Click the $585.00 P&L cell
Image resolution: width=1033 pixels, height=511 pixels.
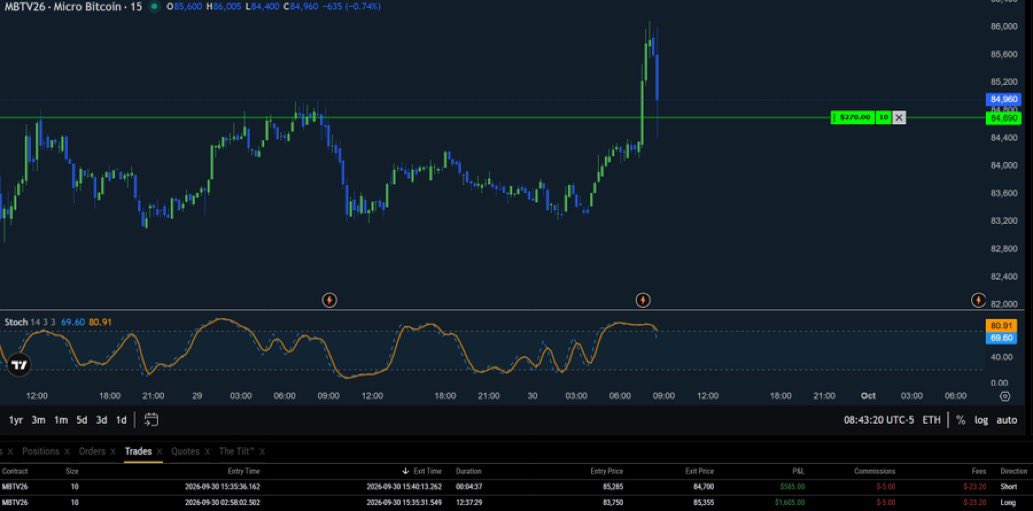tap(791, 487)
